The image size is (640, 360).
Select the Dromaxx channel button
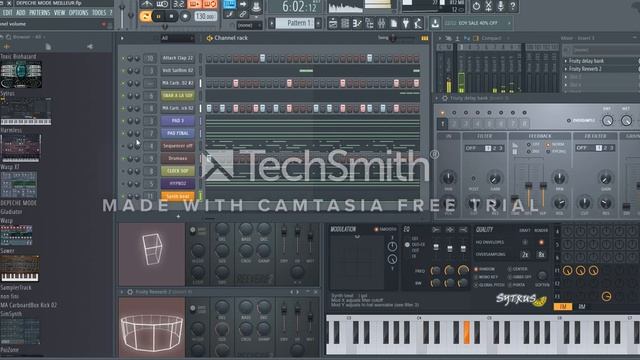click(178, 158)
